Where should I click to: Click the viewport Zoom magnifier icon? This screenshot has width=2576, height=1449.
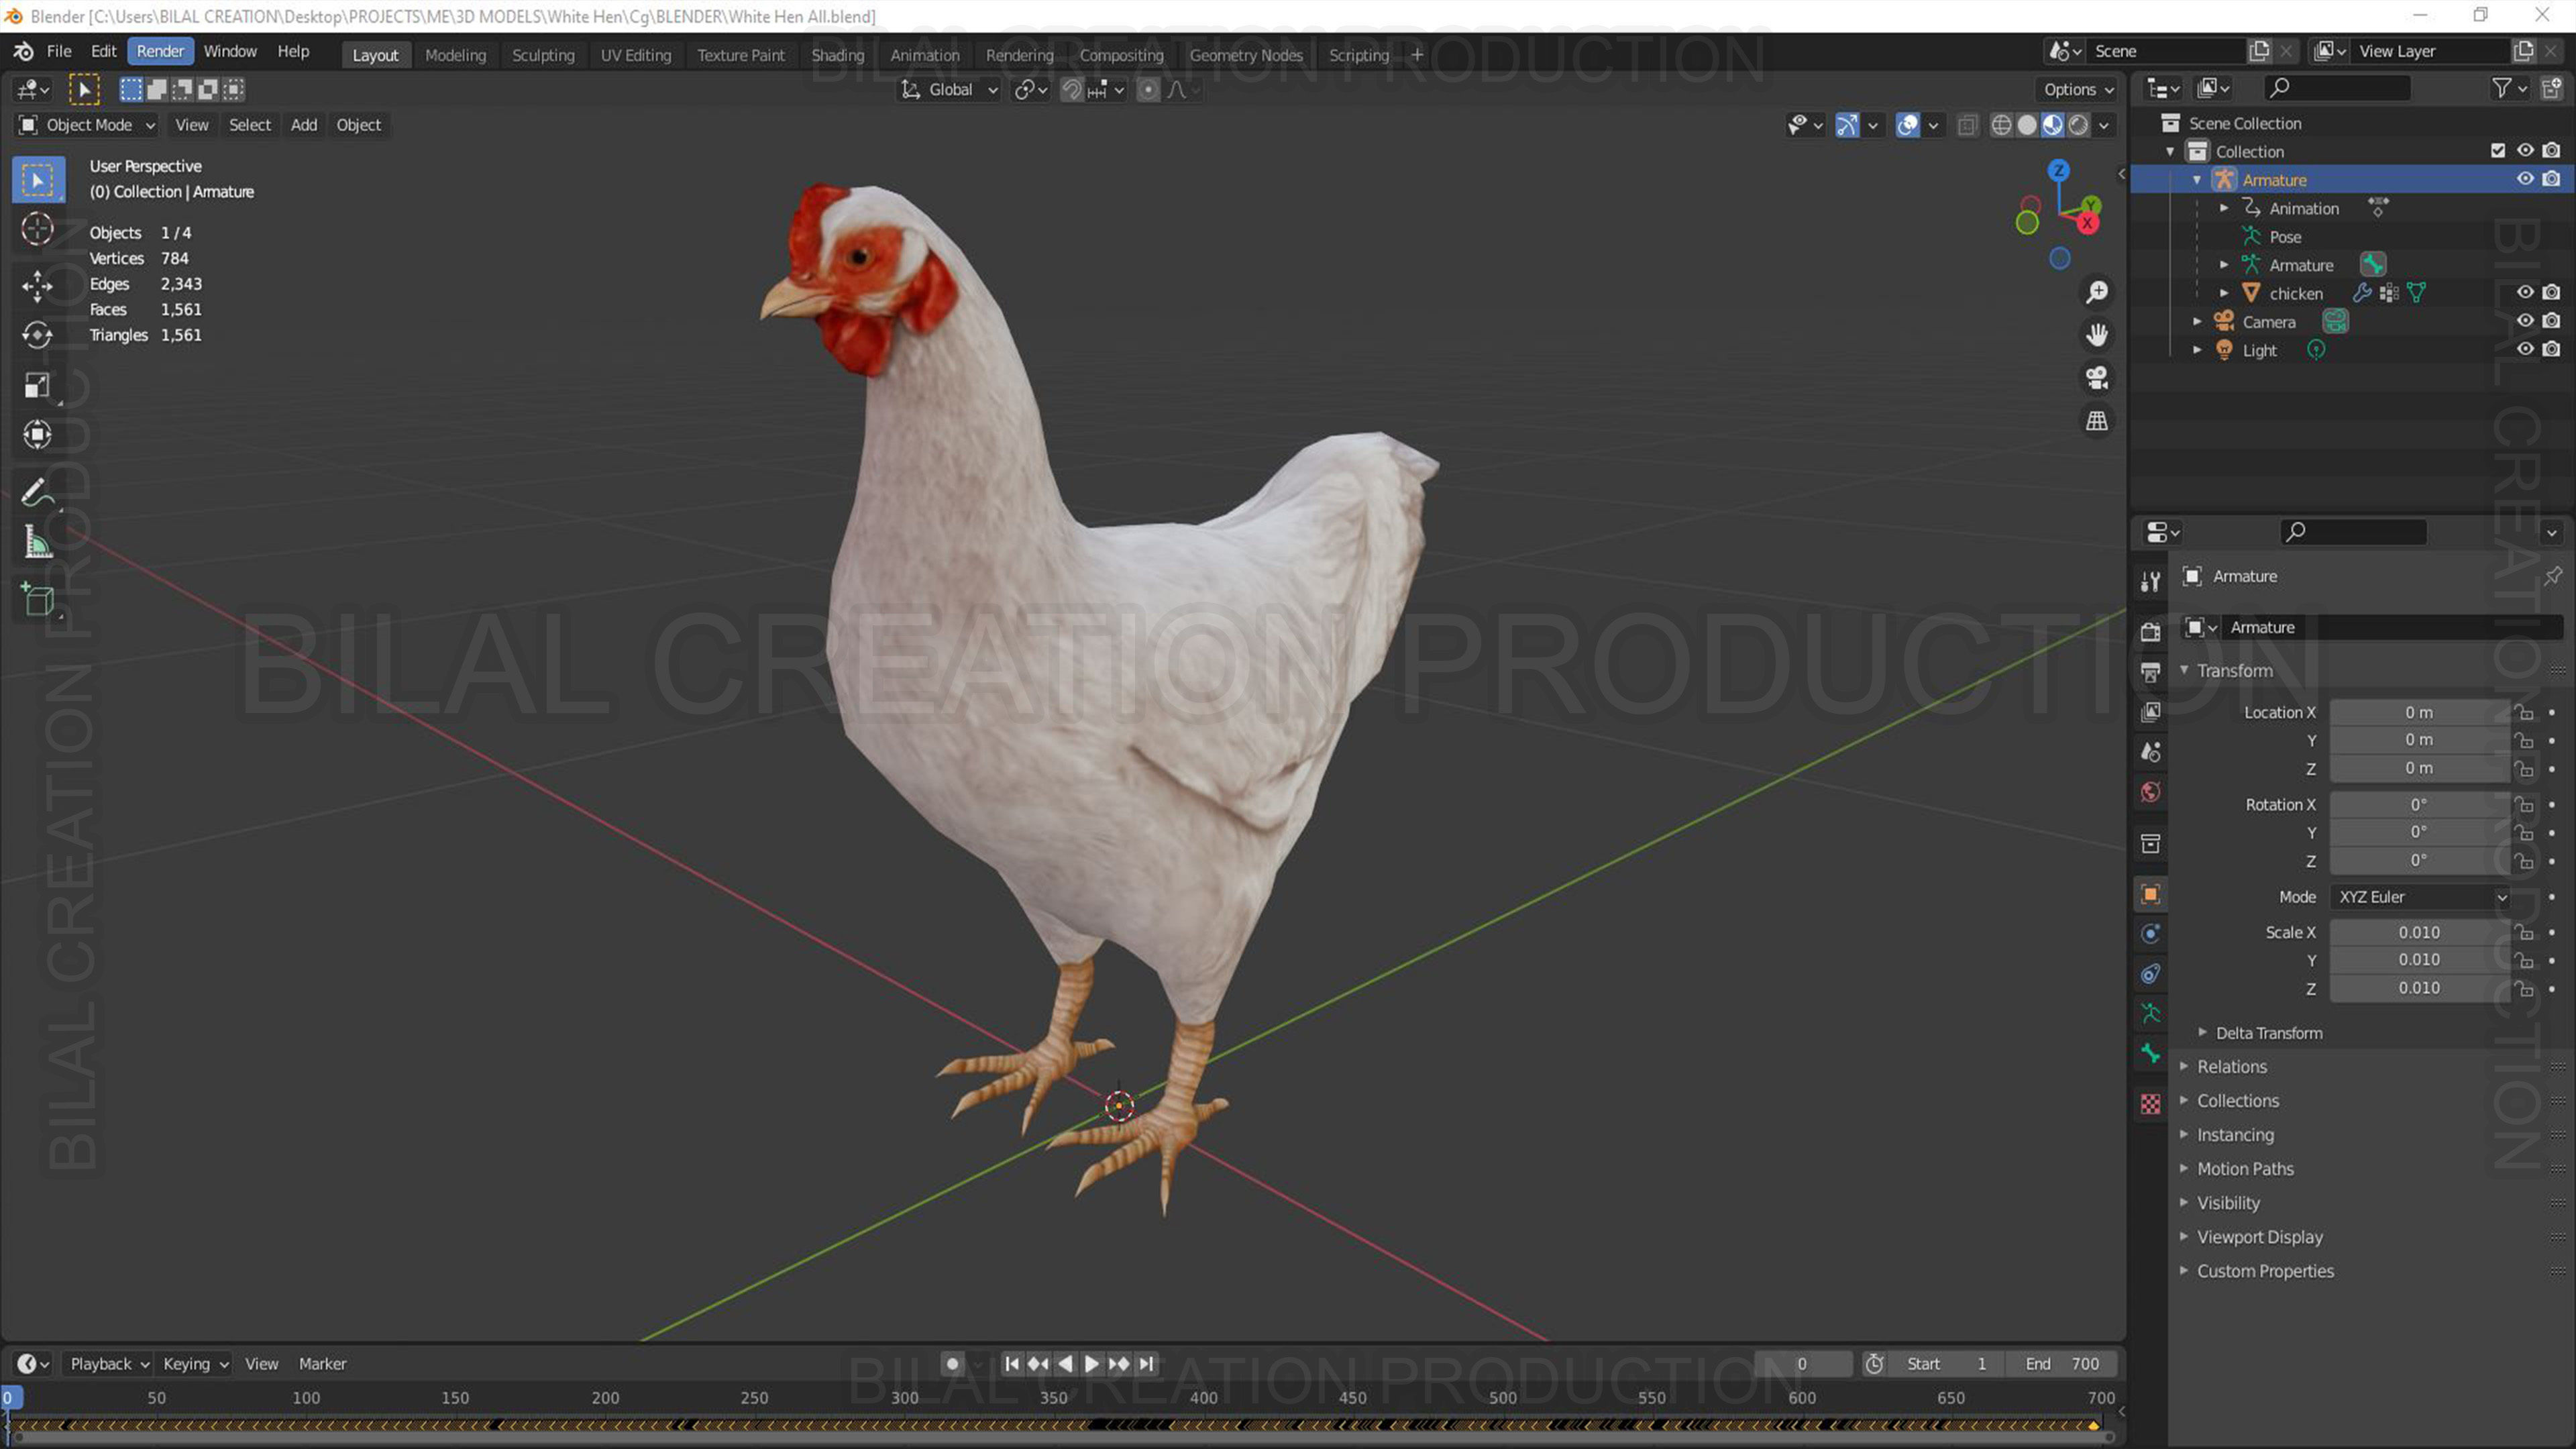(x=2096, y=292)
